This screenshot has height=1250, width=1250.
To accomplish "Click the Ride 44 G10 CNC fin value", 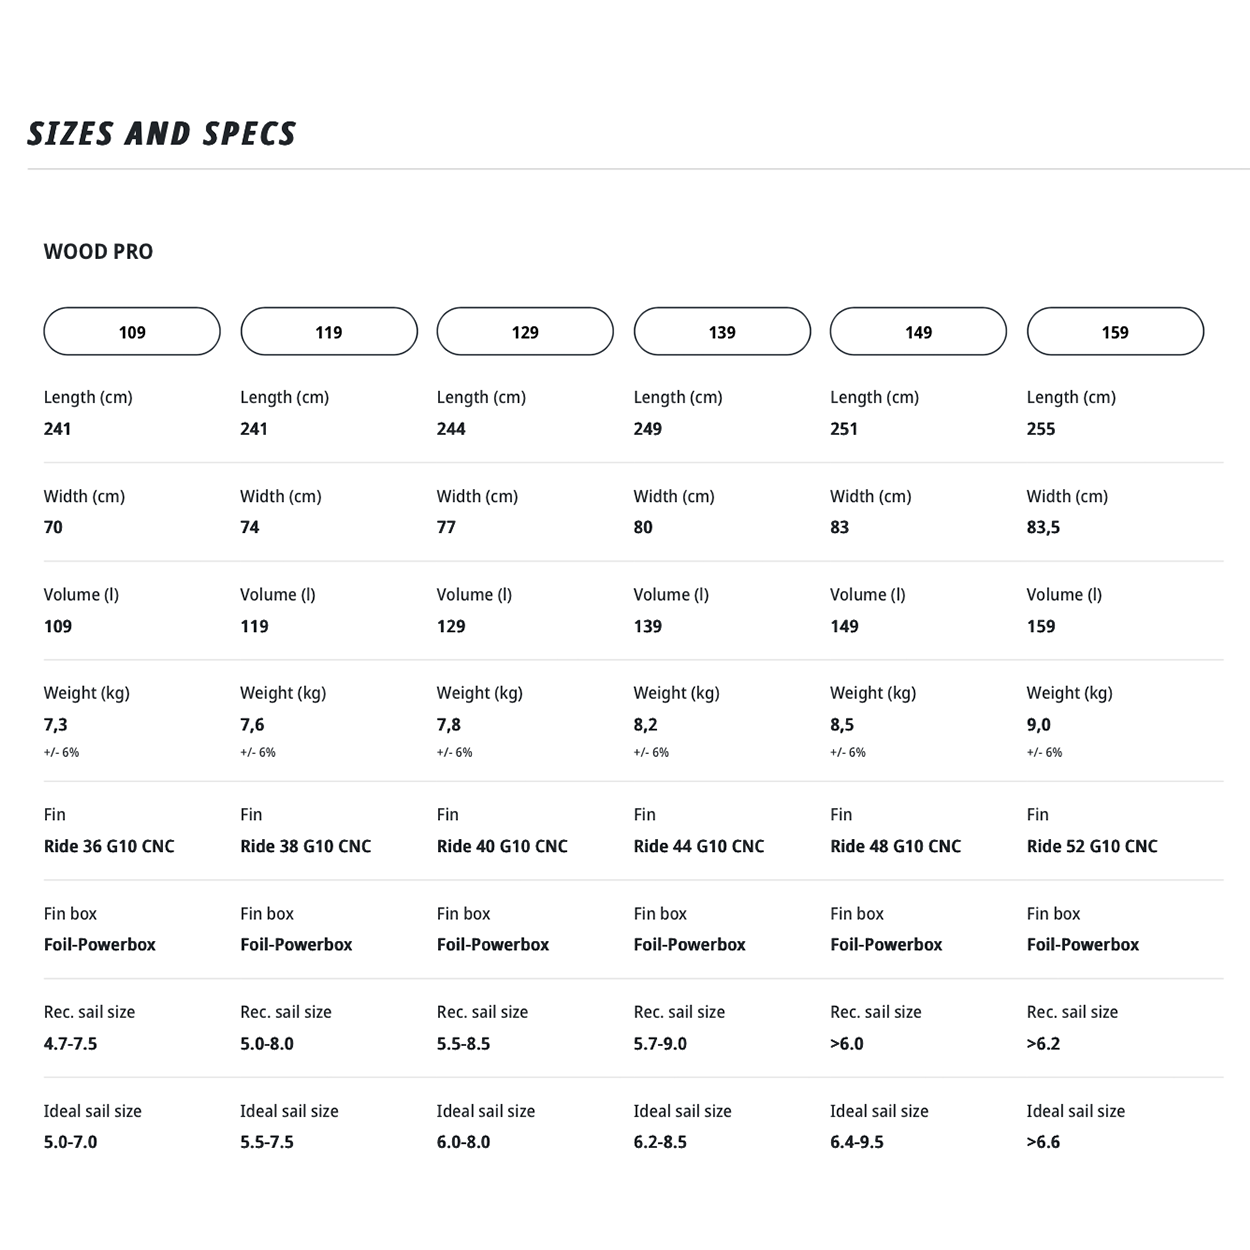I will click(699, 846).
